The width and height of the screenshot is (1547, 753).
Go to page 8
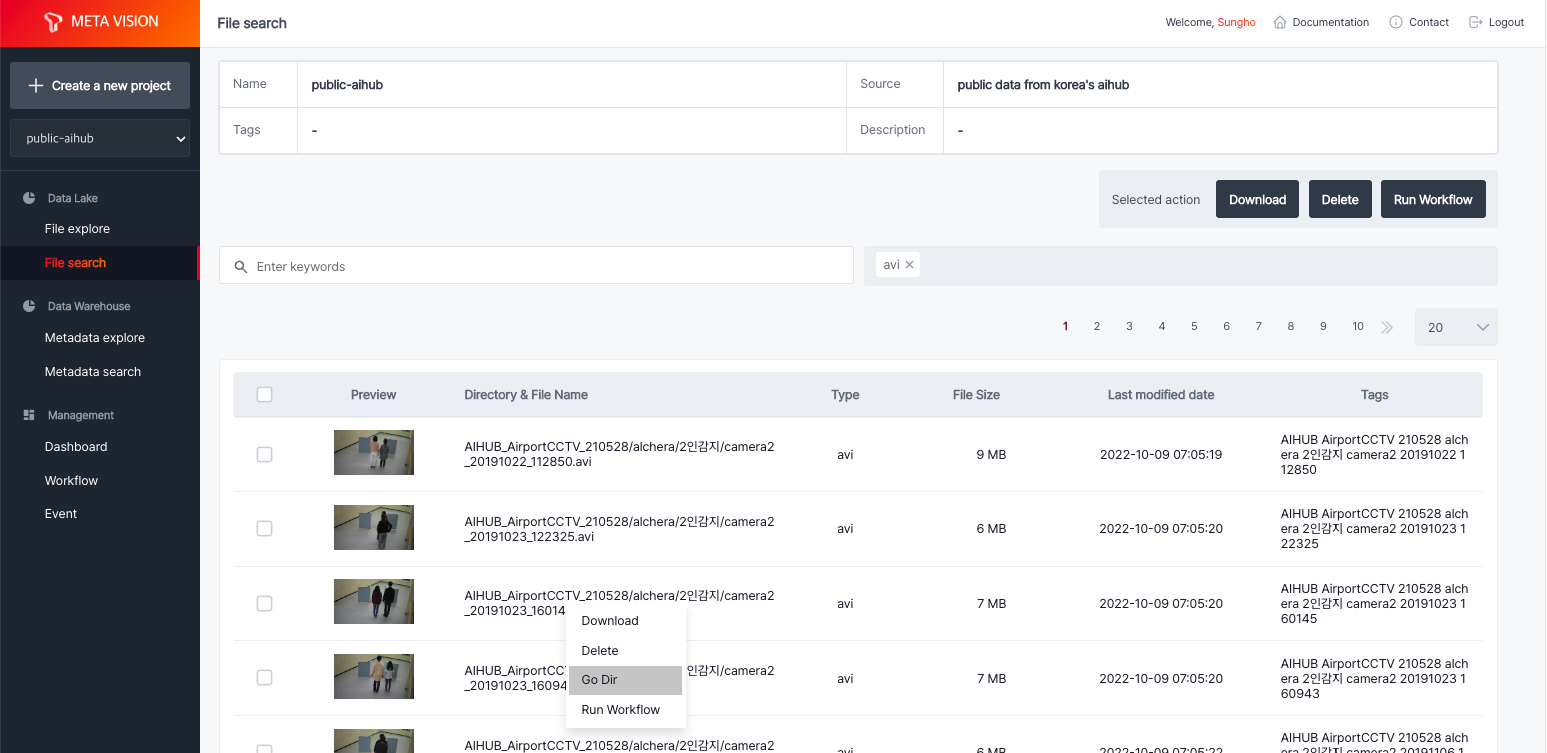(1291, 326)
